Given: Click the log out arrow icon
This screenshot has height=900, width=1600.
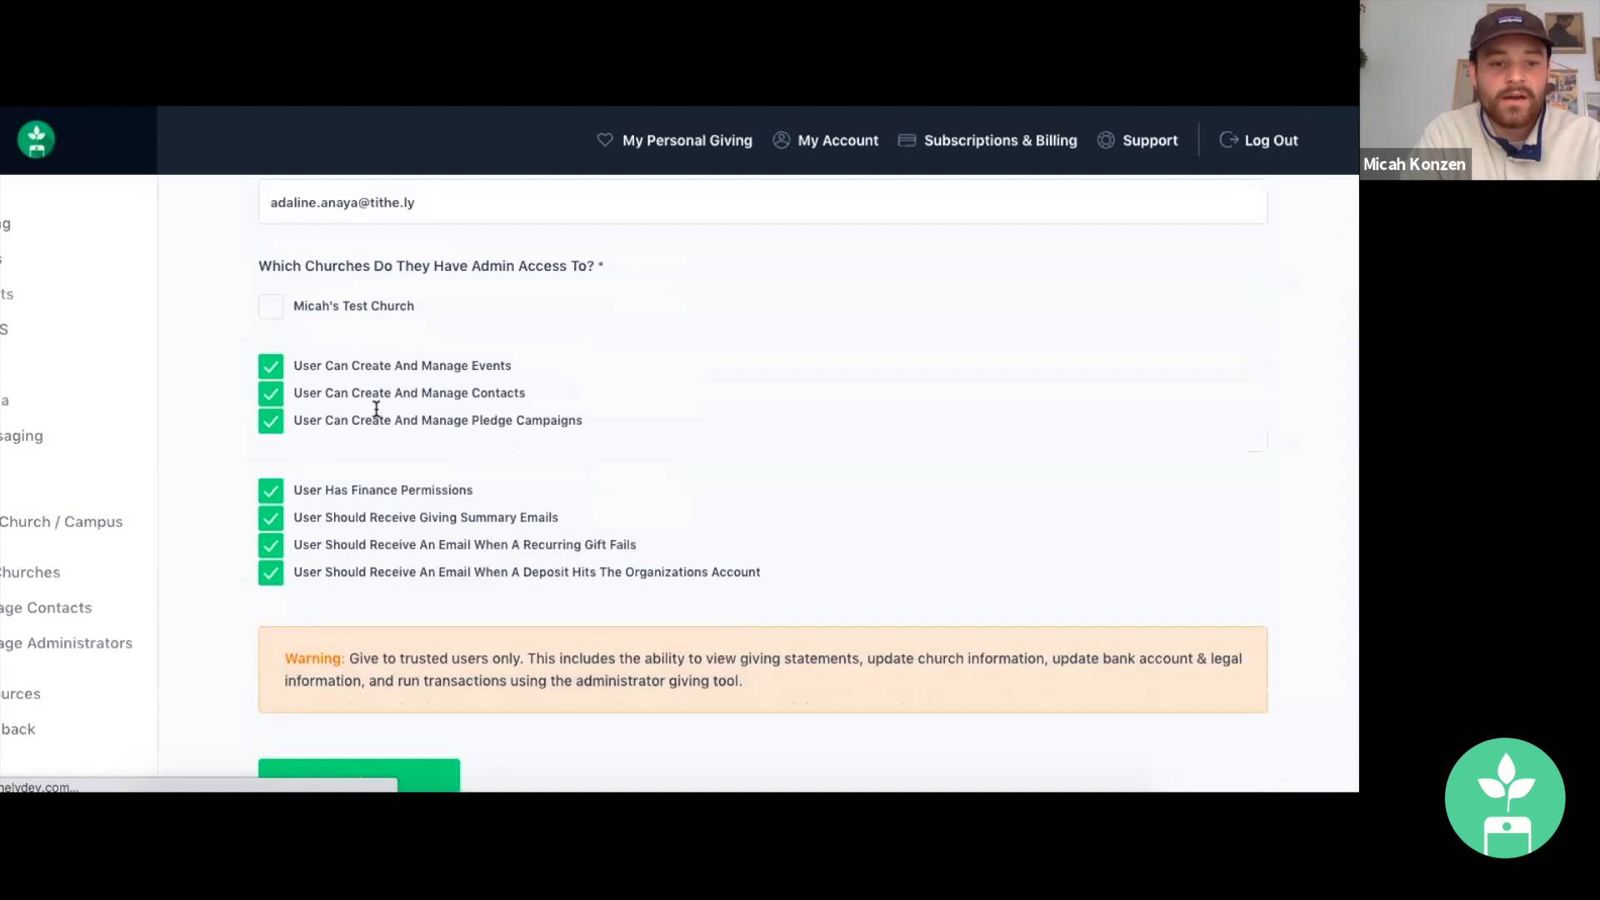Looking at the screenshot, I should point(1228,140).
